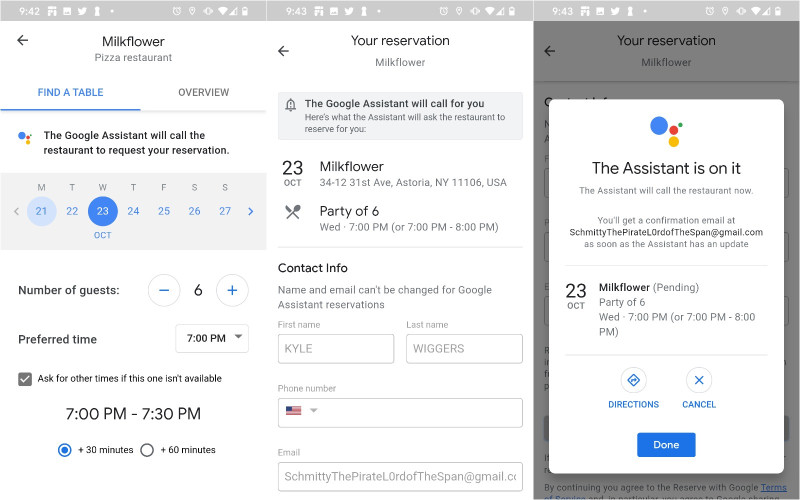Switch to the FIND A TABLE tab
The width and height of the screenshot is (800, 500).
coord(70,92)
